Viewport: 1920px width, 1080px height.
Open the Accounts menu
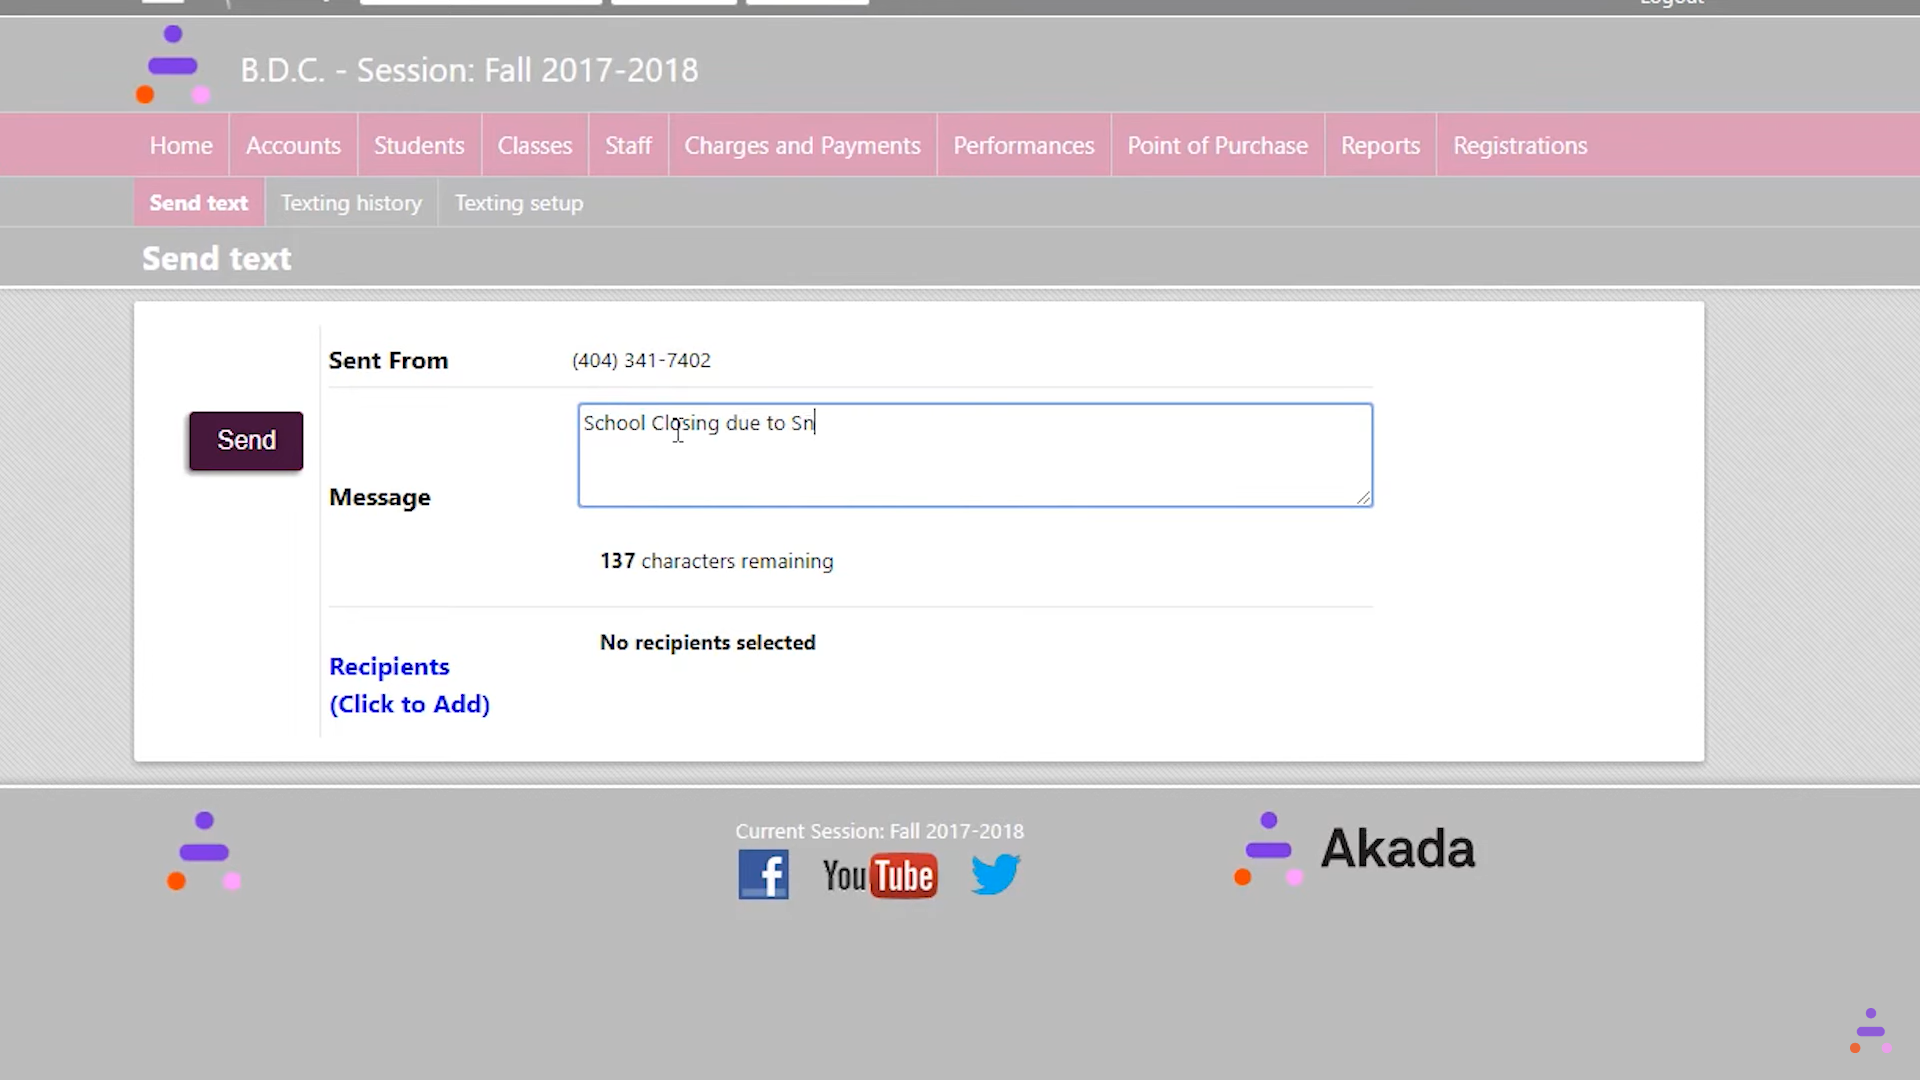pyautogui.click(x=293, y=146)
